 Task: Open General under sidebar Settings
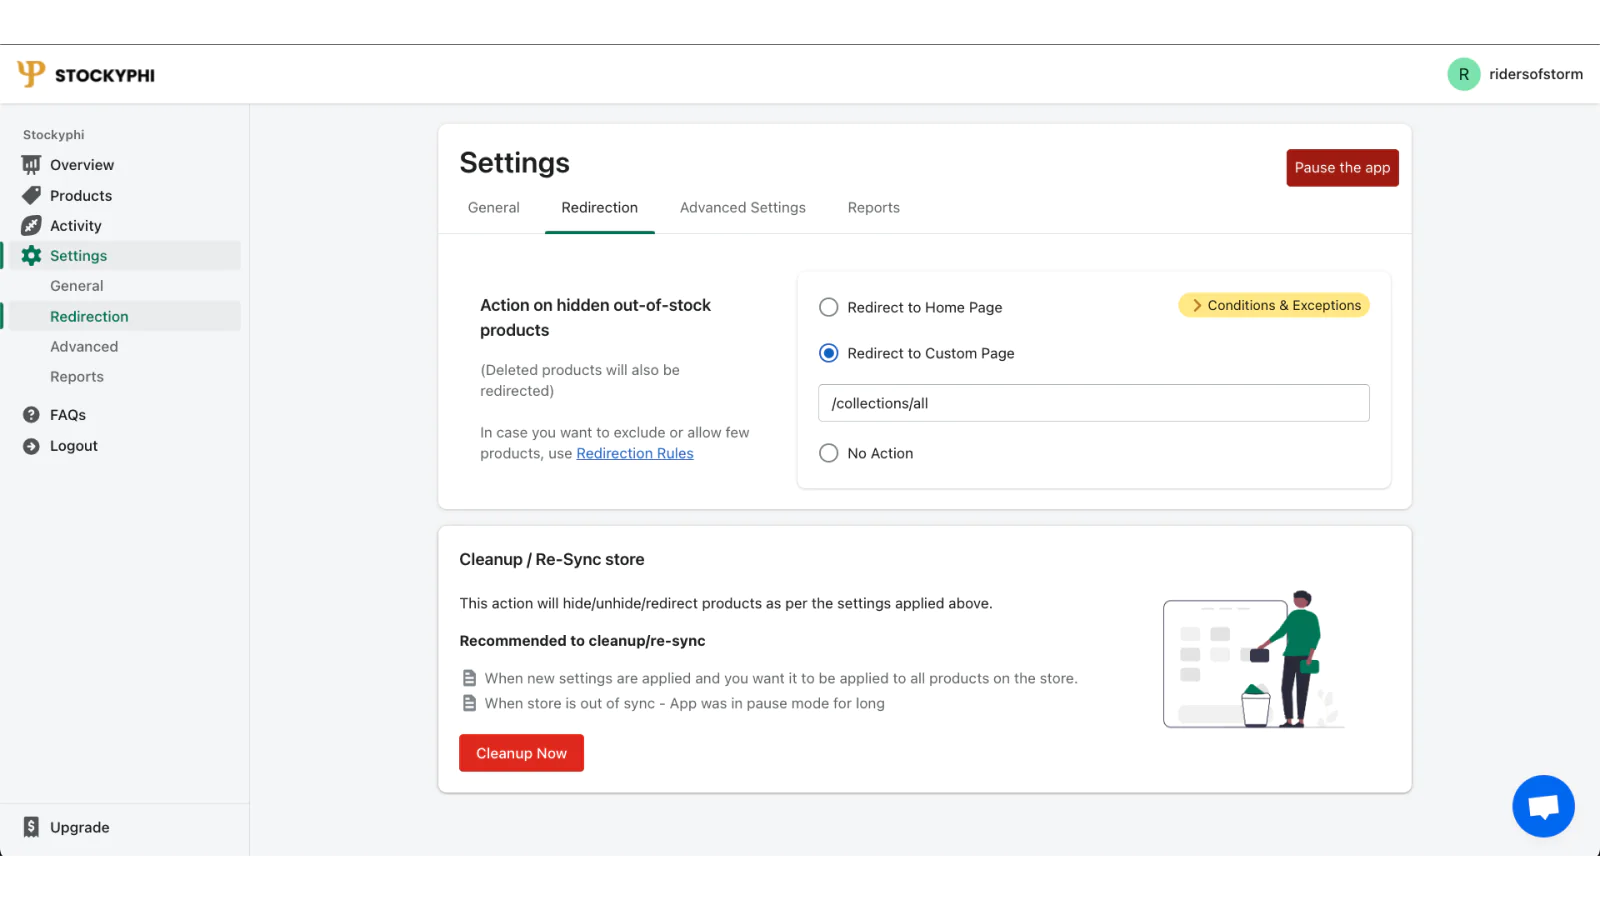pos(77,286)
